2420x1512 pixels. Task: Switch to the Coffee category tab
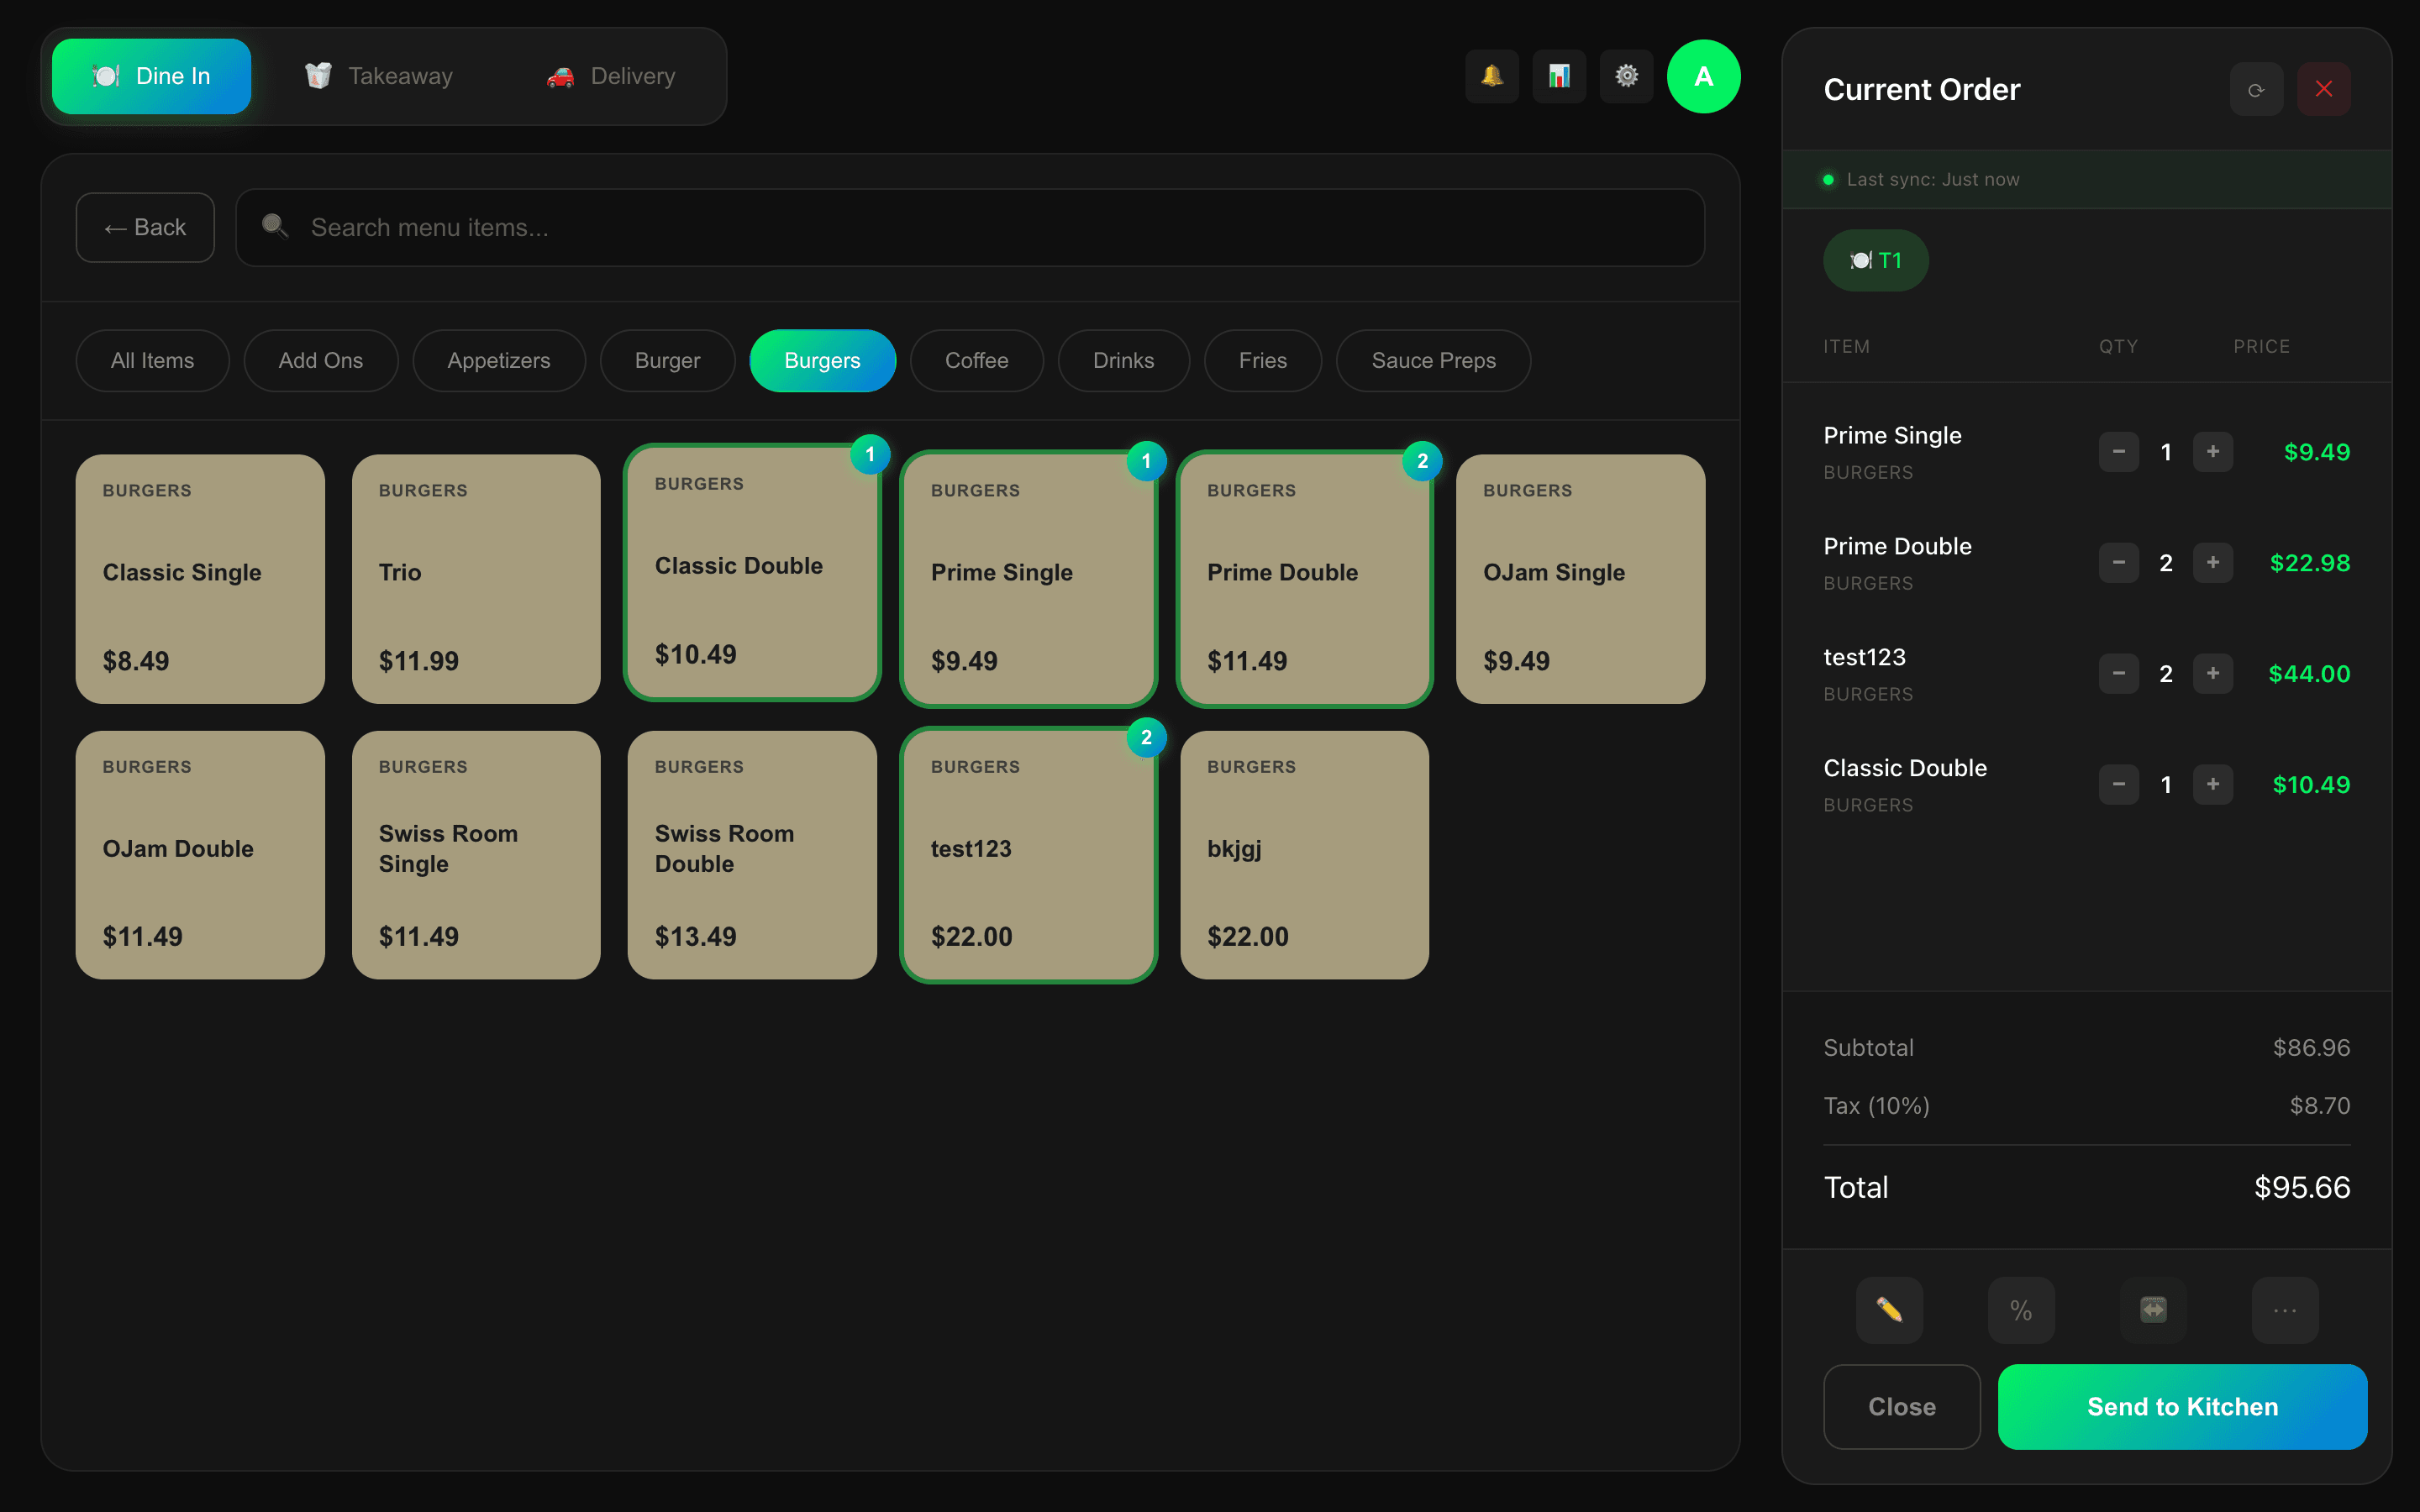[x=976, y=360]
